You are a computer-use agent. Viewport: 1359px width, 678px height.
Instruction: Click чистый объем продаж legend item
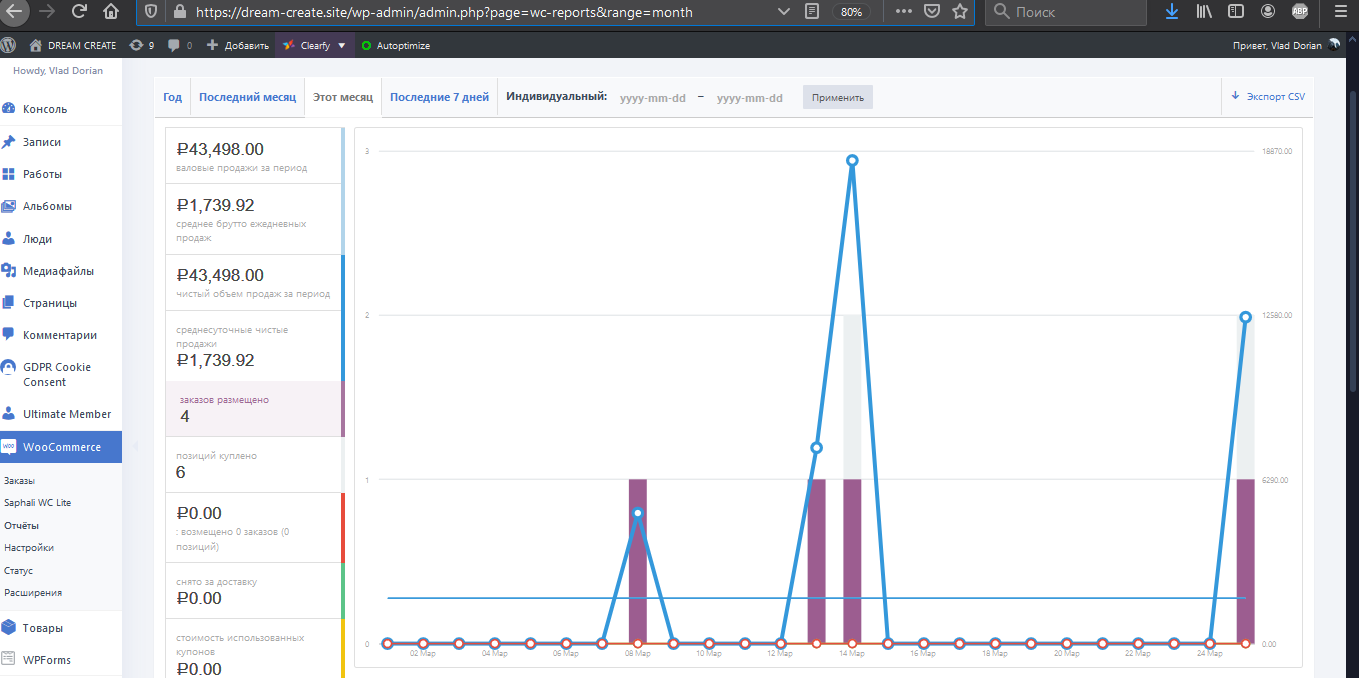pyautogui.click(x=255, y=282)
